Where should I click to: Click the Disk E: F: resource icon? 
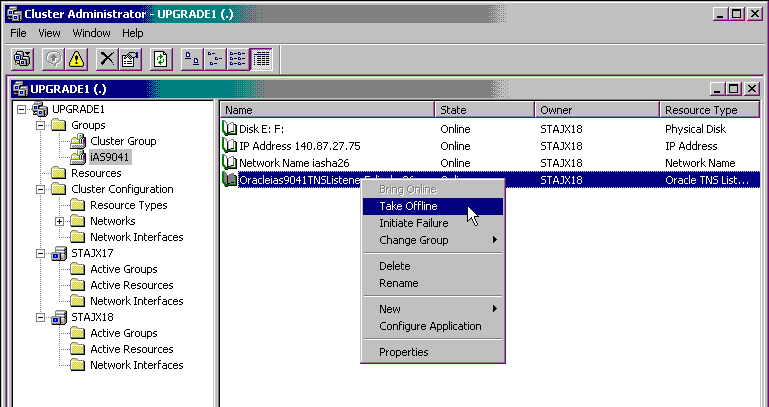(x=229, y=129)
